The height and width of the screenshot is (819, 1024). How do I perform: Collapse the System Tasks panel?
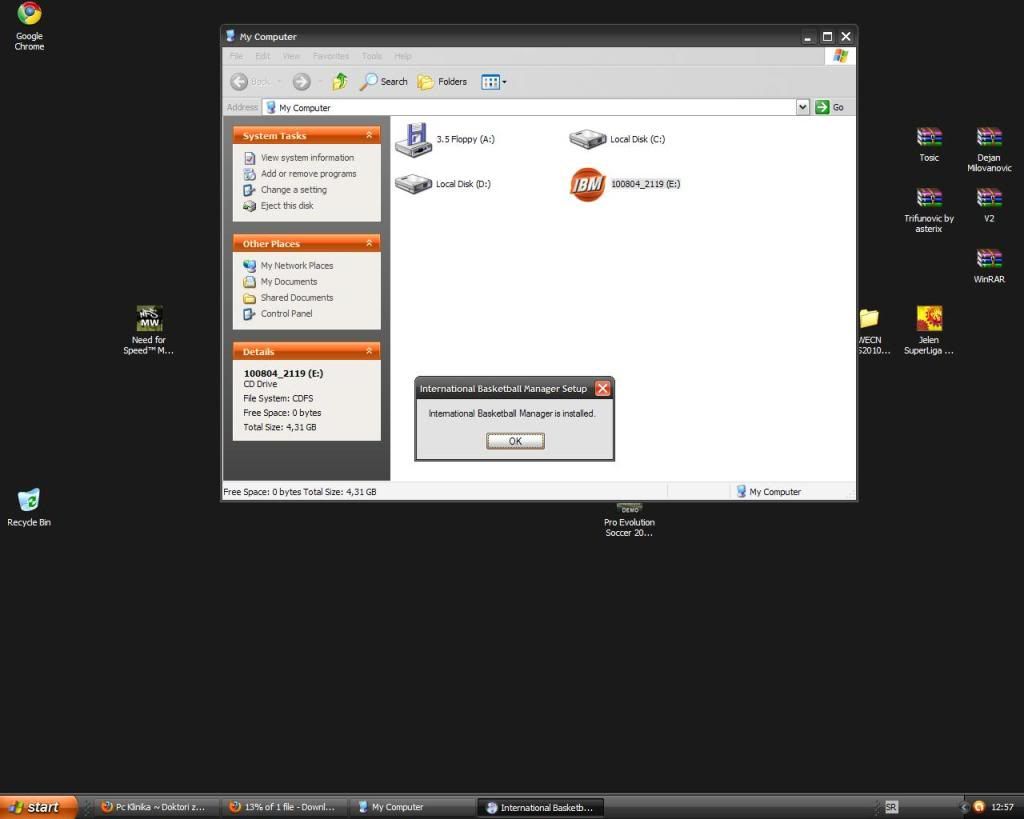coord(369,135)
